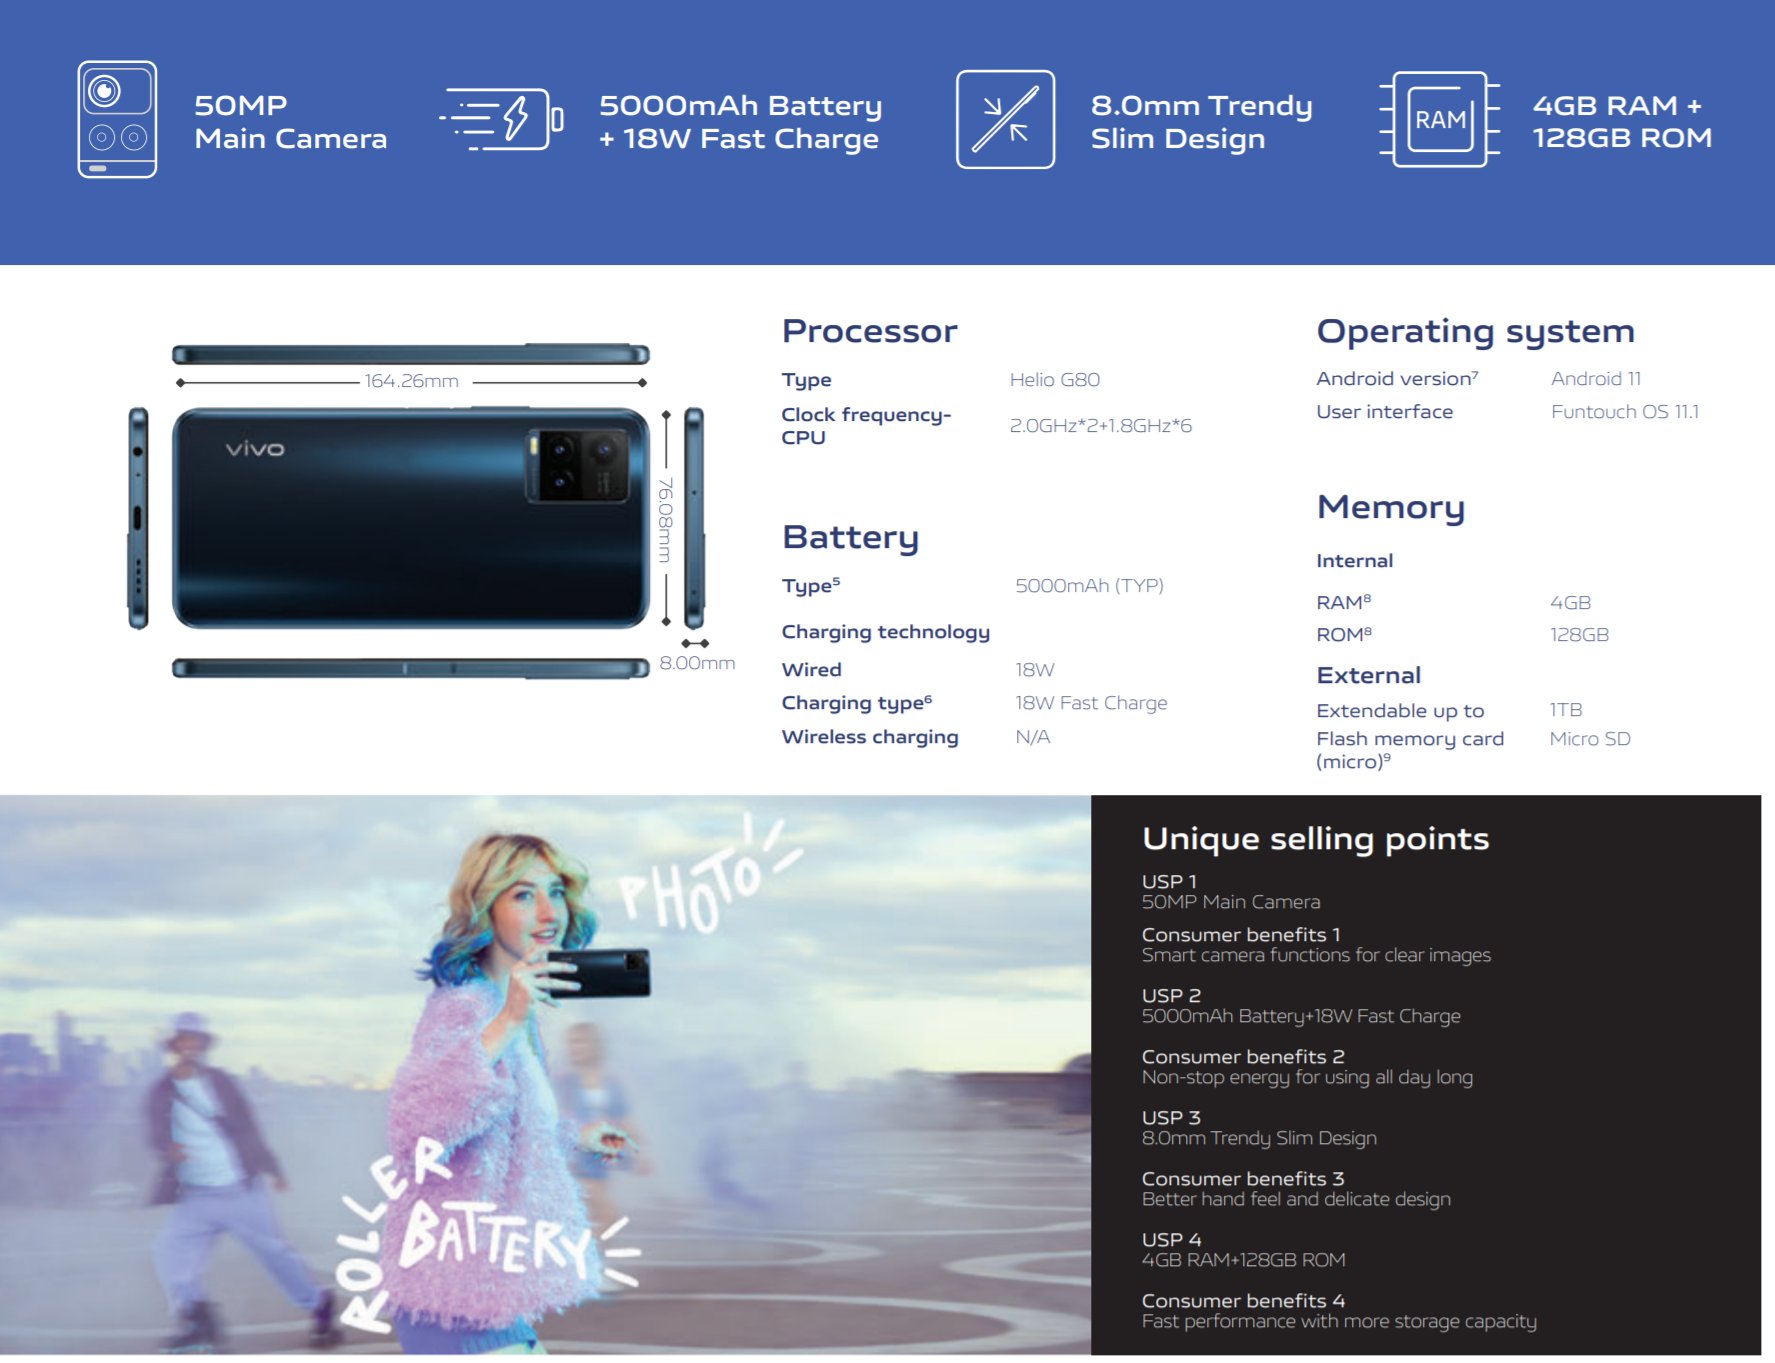Image resolution: width=1775 pixels, height=1363 pixels.
Task: Click the Operating system heading
Action: (x=1475, y=332)
